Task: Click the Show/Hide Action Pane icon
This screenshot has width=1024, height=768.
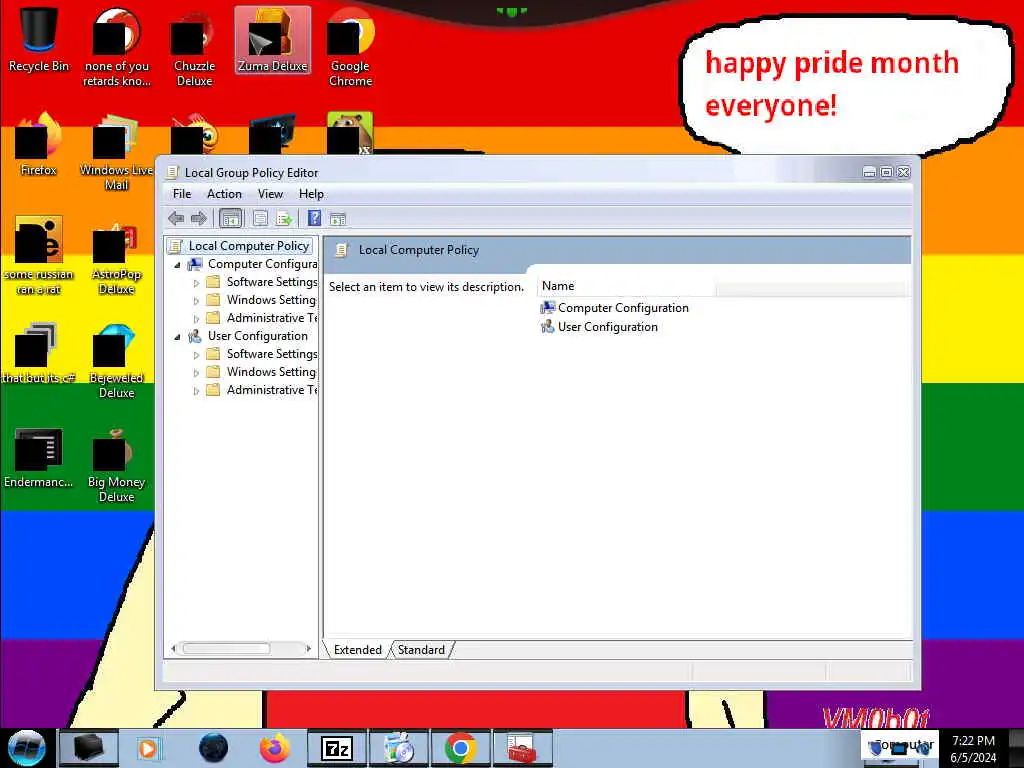Action: pos(338,219)
